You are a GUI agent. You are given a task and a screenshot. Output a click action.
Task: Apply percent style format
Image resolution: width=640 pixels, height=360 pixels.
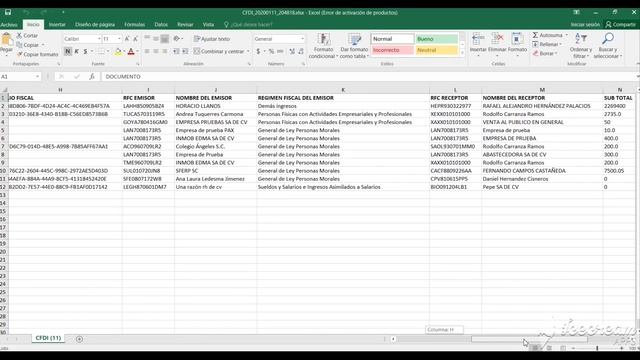pos(271,51)
